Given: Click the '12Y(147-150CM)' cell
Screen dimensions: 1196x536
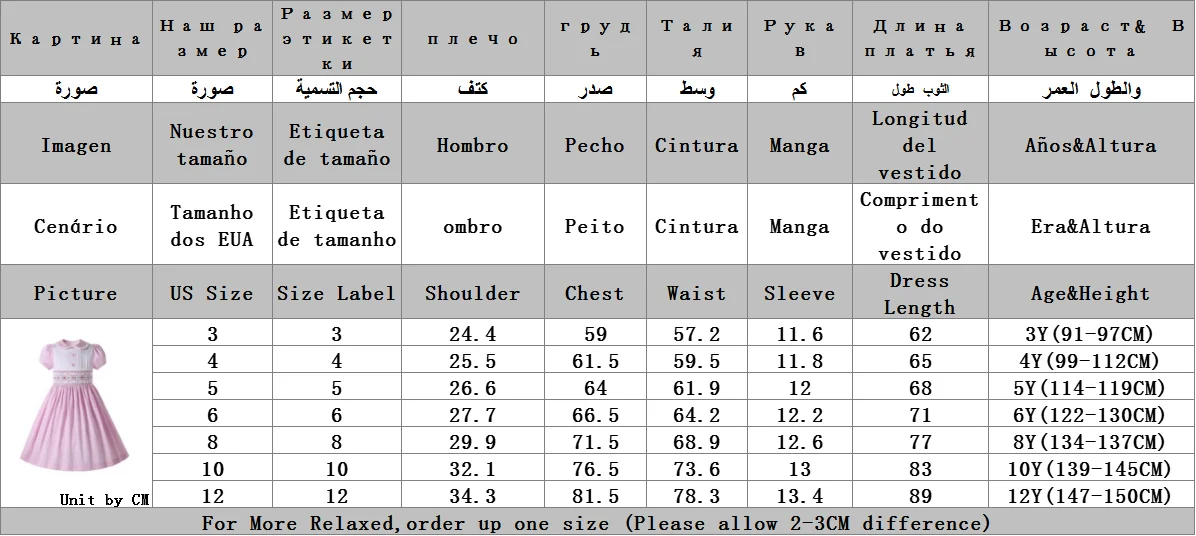Looking at the screenshot, I should pyautogui.click(x=1091, y=496).
